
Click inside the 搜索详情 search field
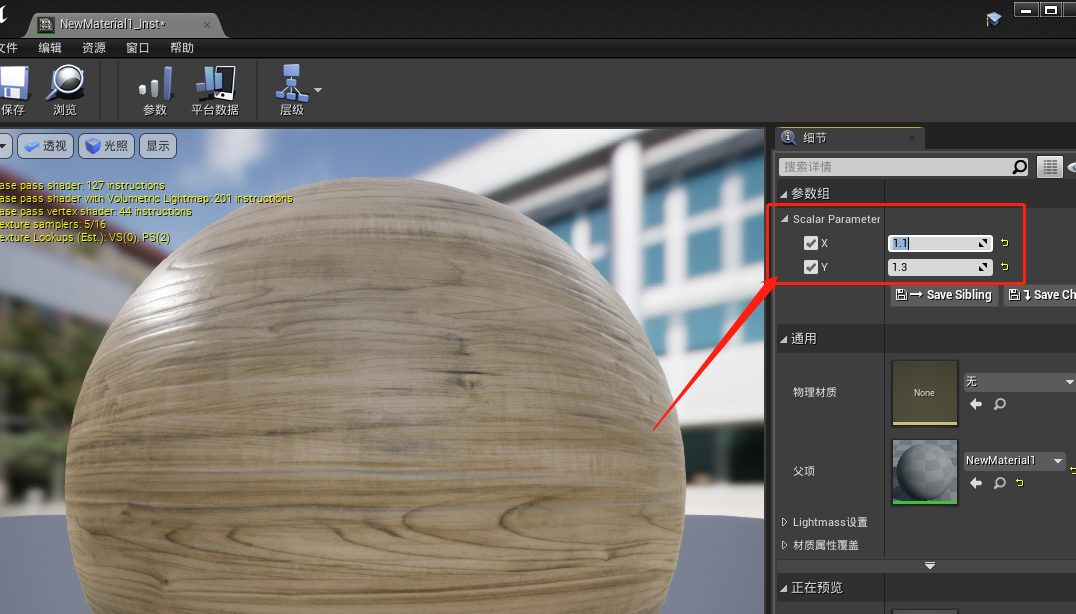pos(890,166)
